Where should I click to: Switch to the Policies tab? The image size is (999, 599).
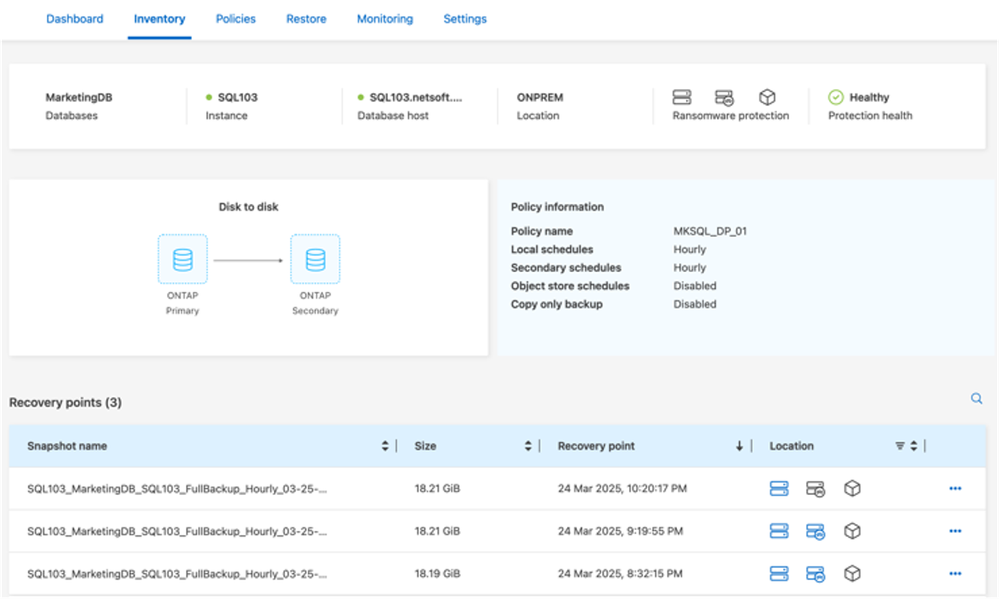236,19
